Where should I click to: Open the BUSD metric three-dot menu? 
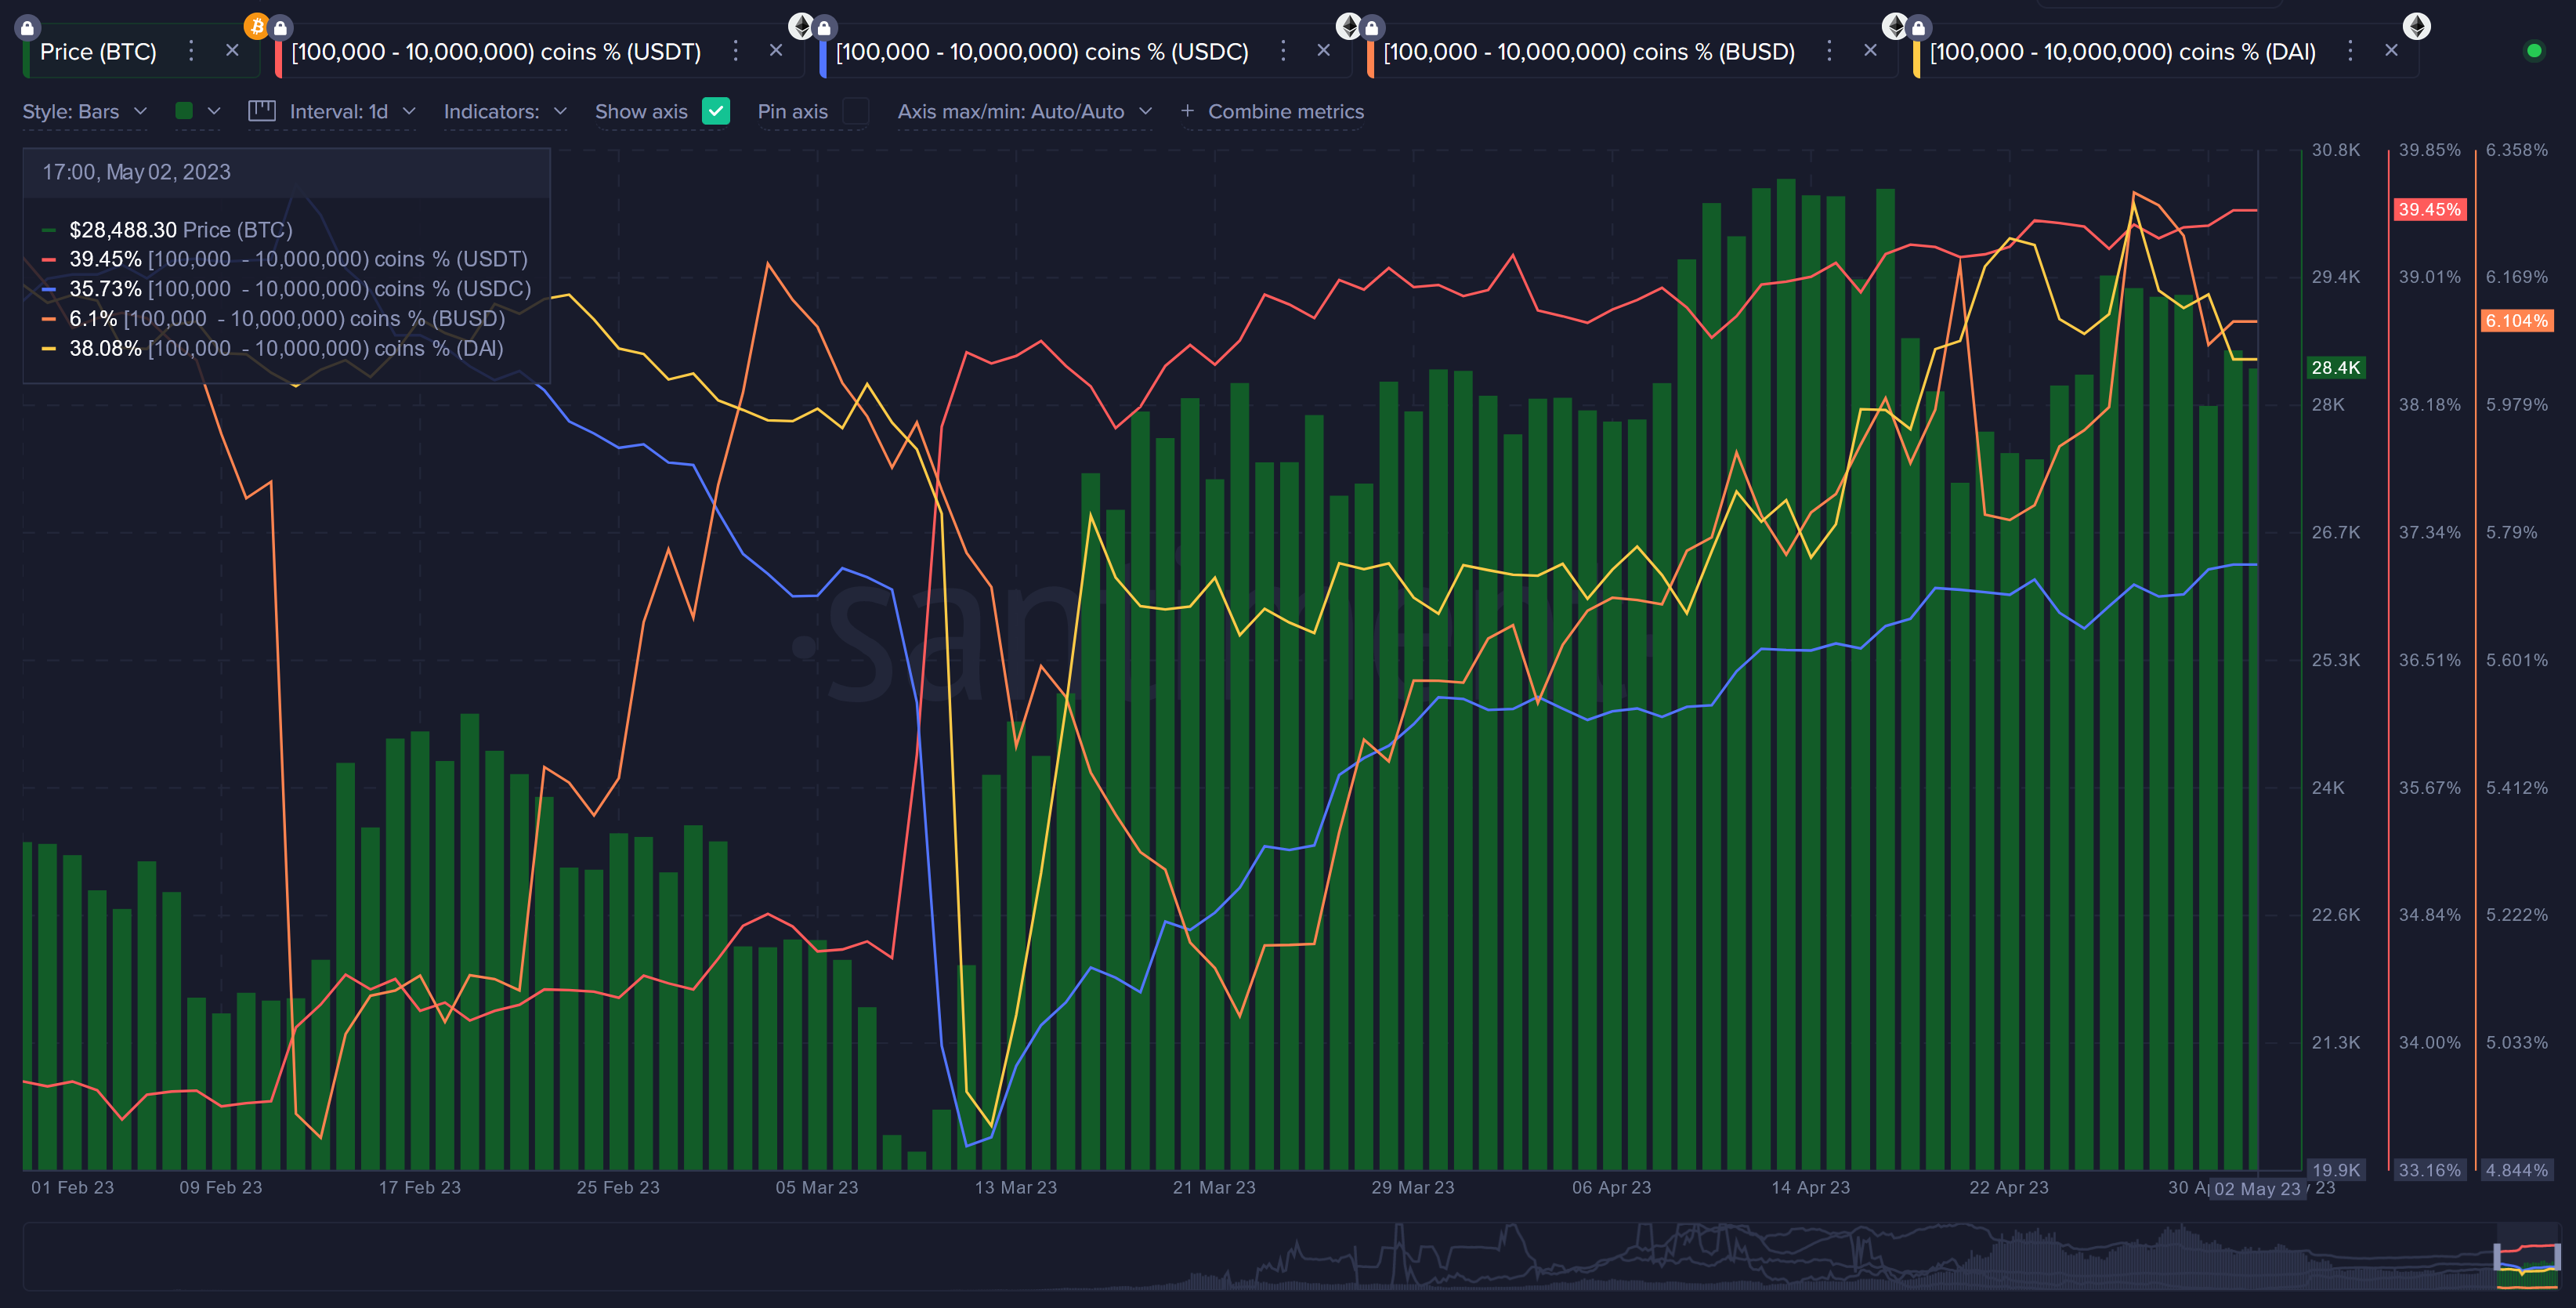(1829, 51)
